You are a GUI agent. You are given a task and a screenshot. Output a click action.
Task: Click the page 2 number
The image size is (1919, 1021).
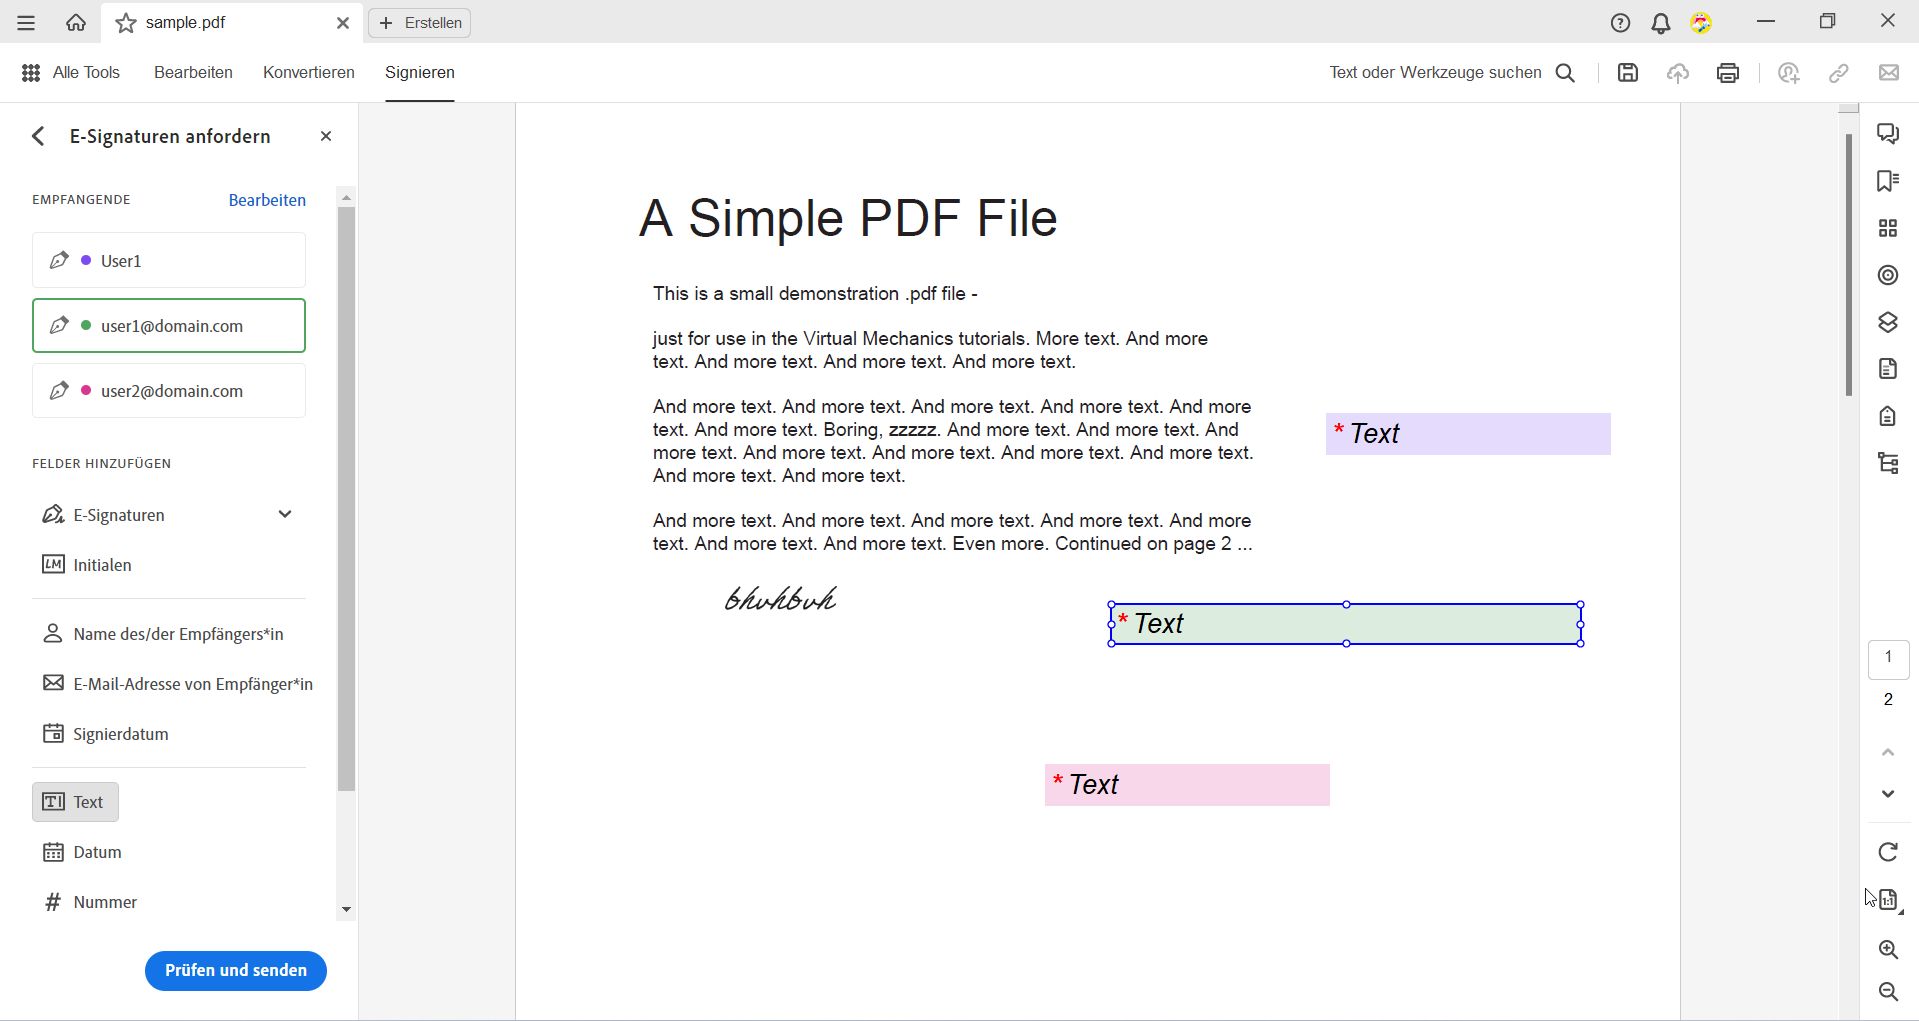pos(1888,700)
